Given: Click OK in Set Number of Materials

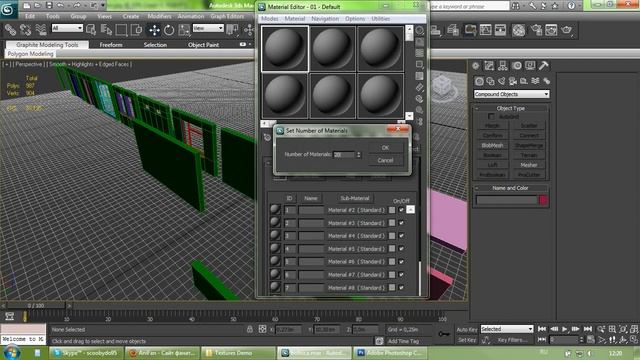Looking at the screenshot, I should (x=385, y=147).
